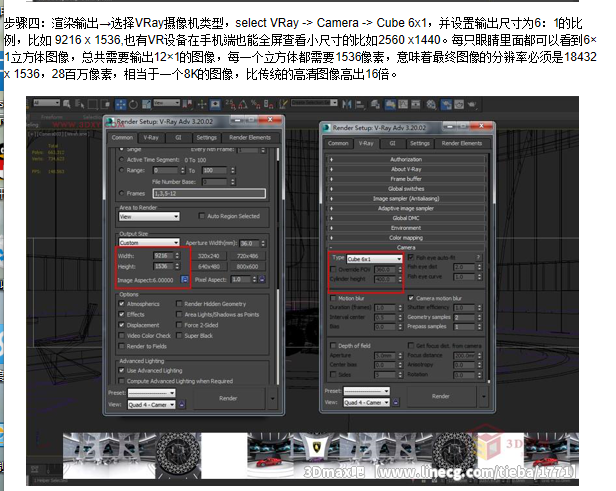Toggle Angle Snap icon
This screenshot has height=491, width=616.
pyautogui.click(x=243, y=104)
